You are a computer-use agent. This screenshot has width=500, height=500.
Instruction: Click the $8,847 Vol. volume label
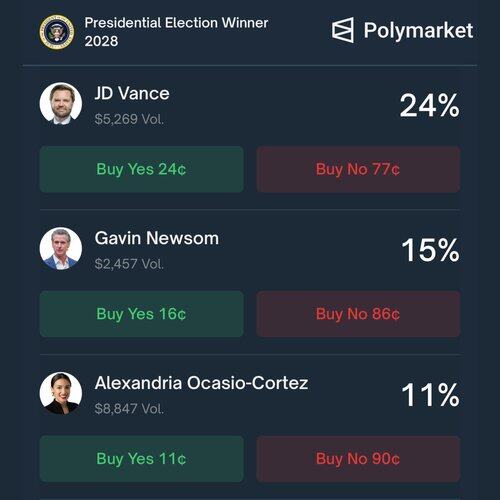[129, 409]
